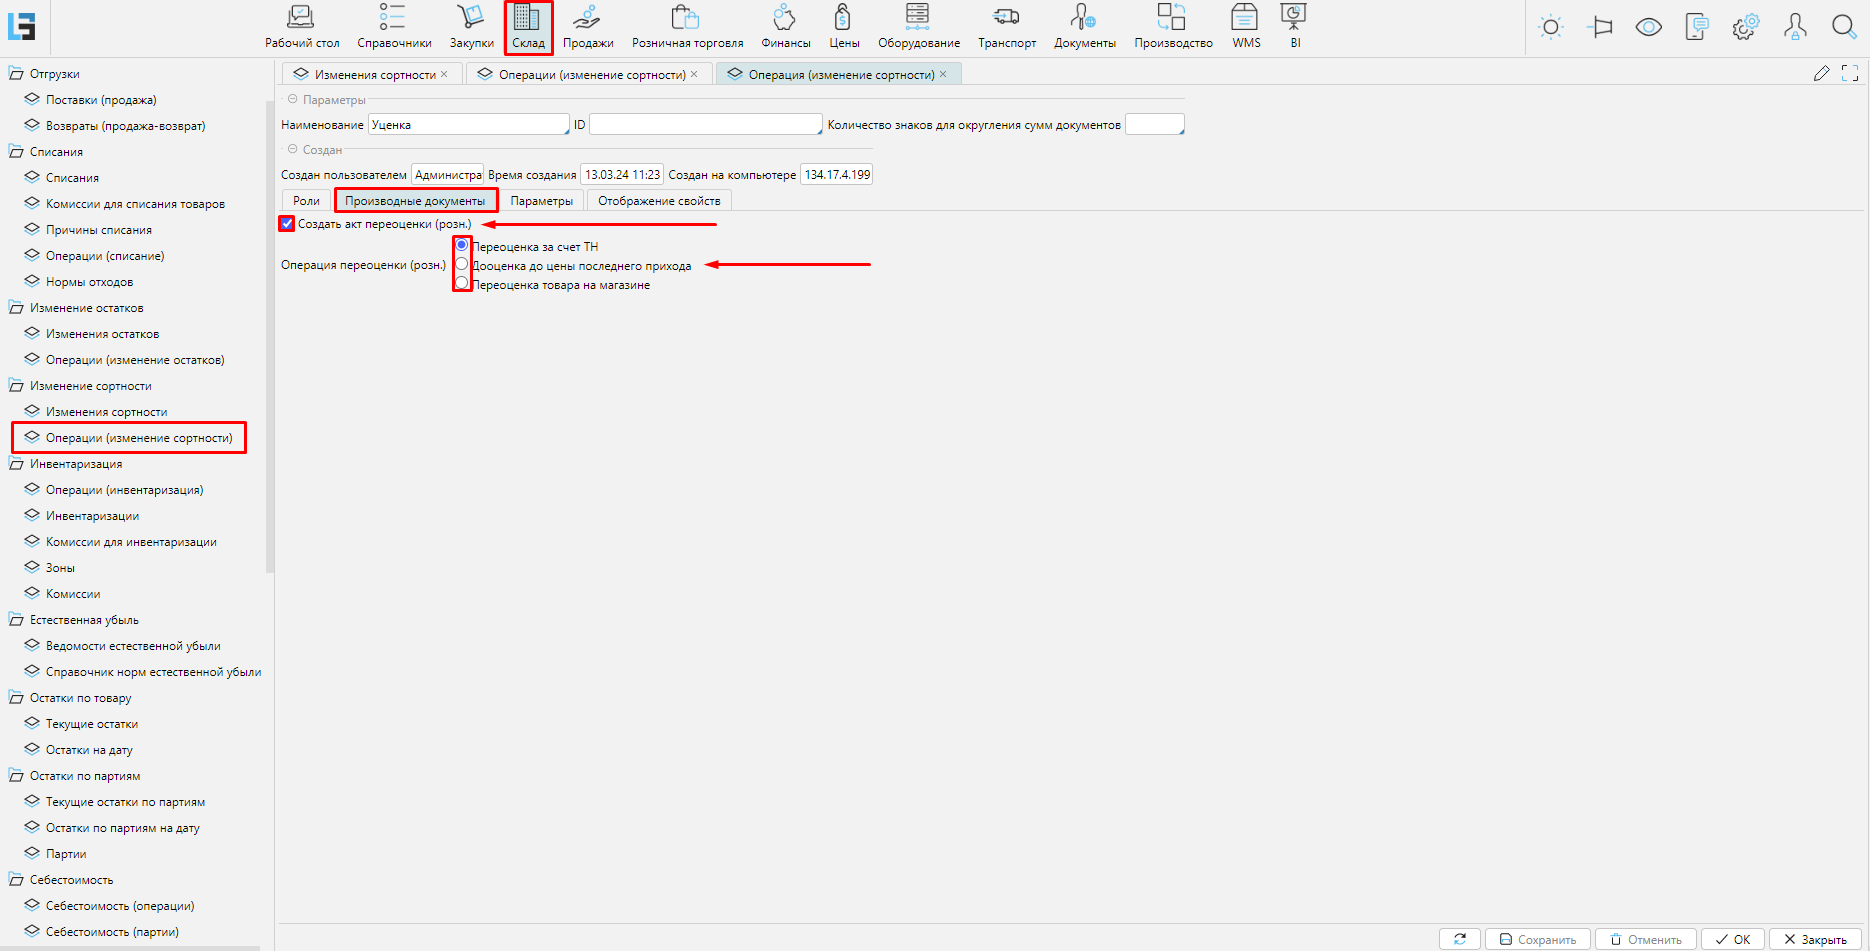
Task: Collapse the Списания folder in sidebar
Action: click(16, 152)
